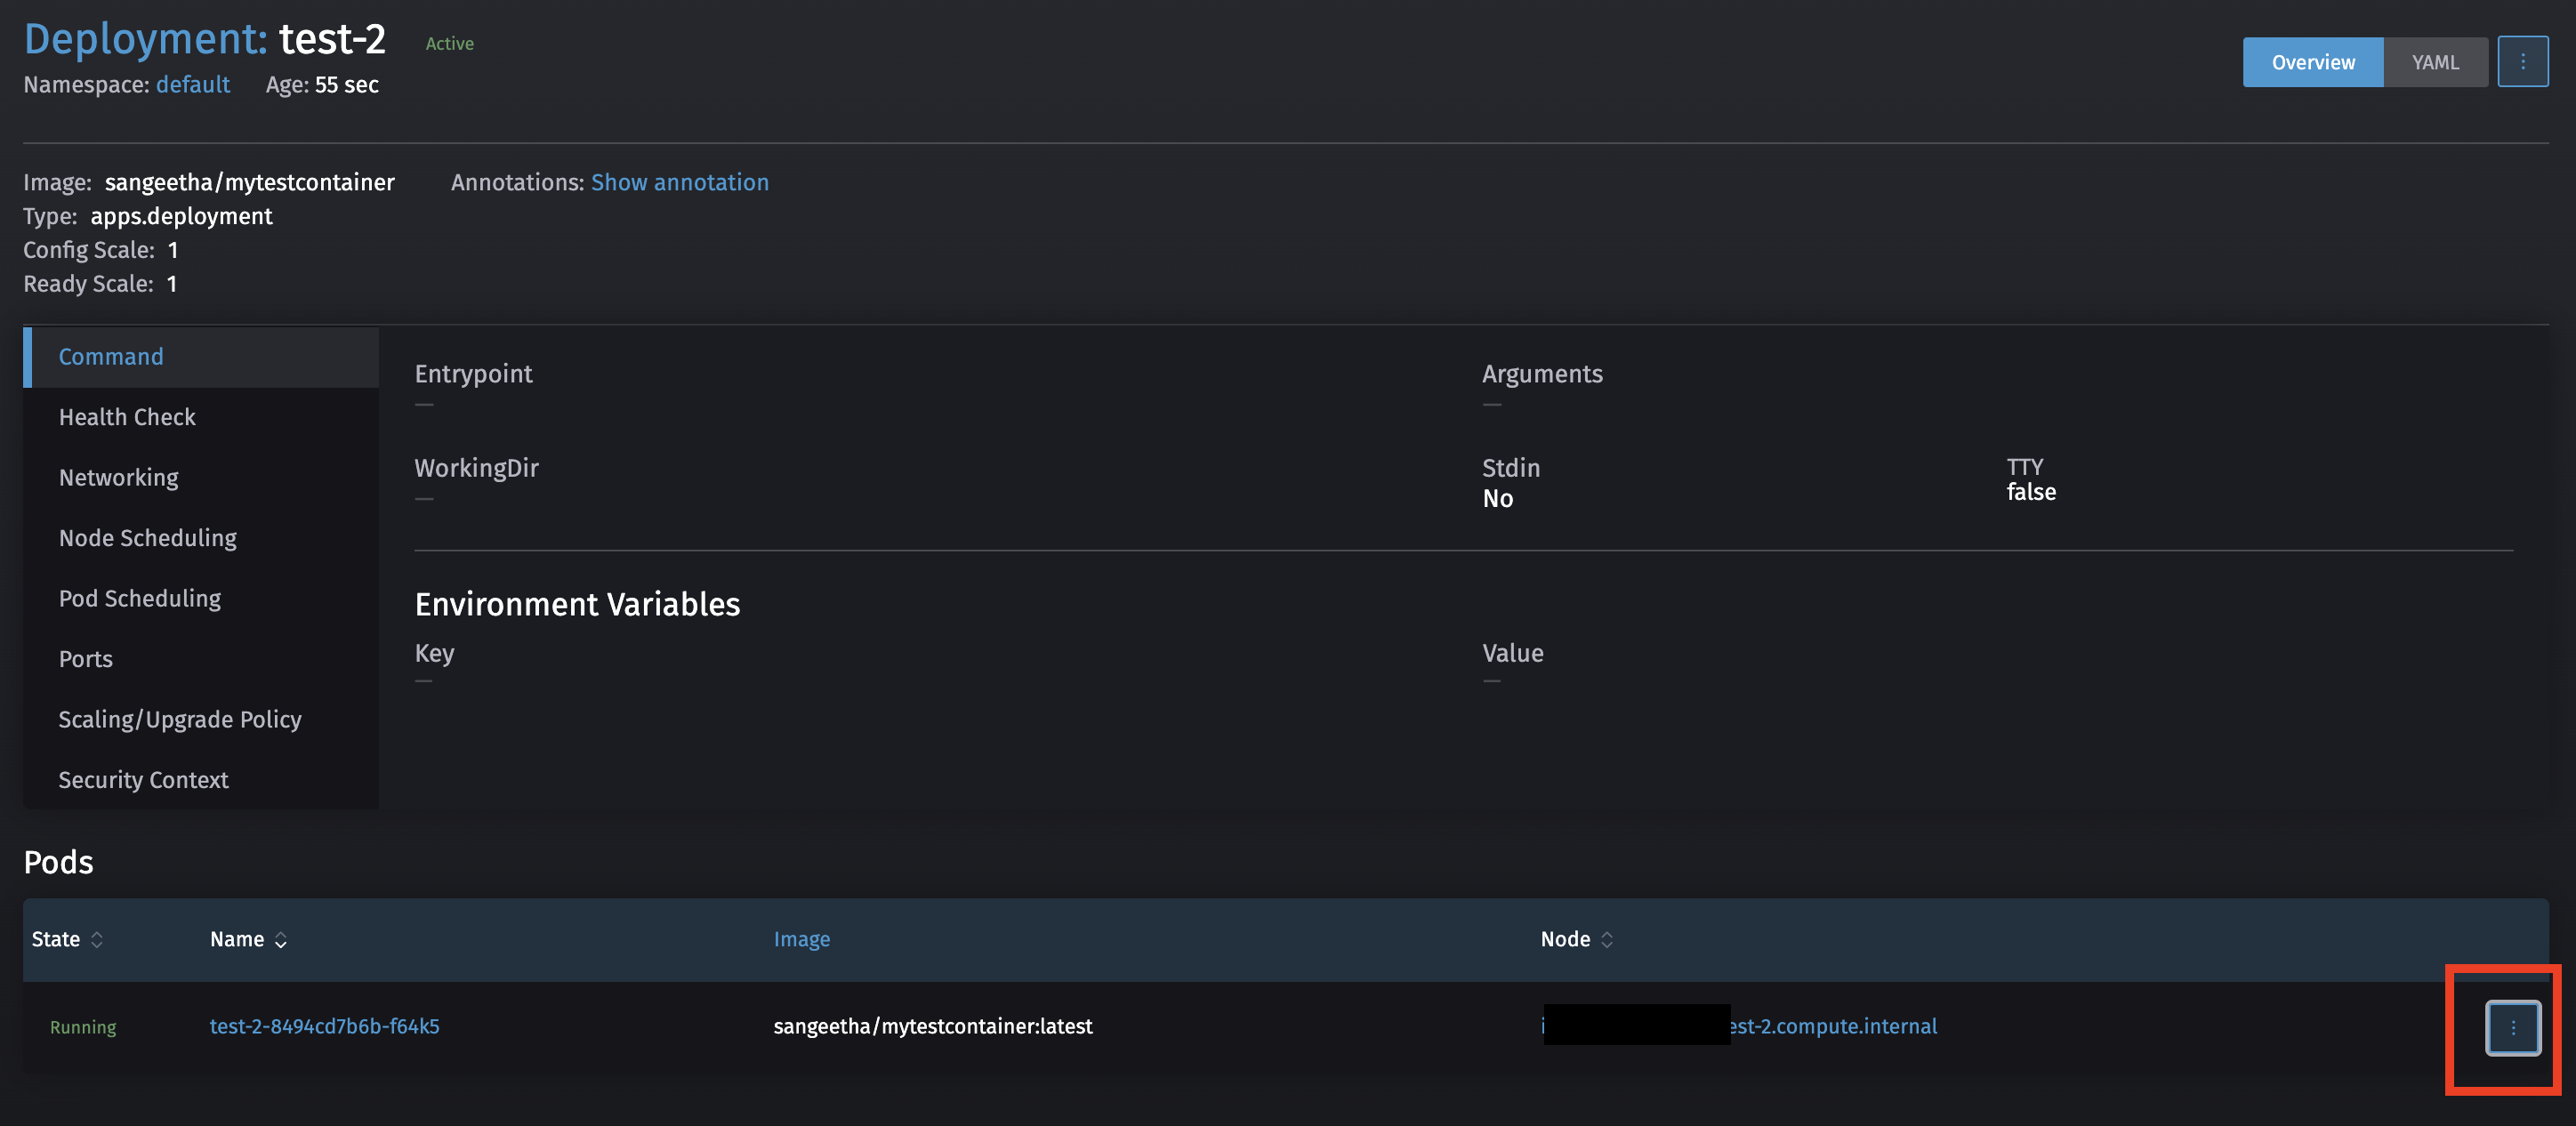Click the Active status badge

(x=450, y=43)
